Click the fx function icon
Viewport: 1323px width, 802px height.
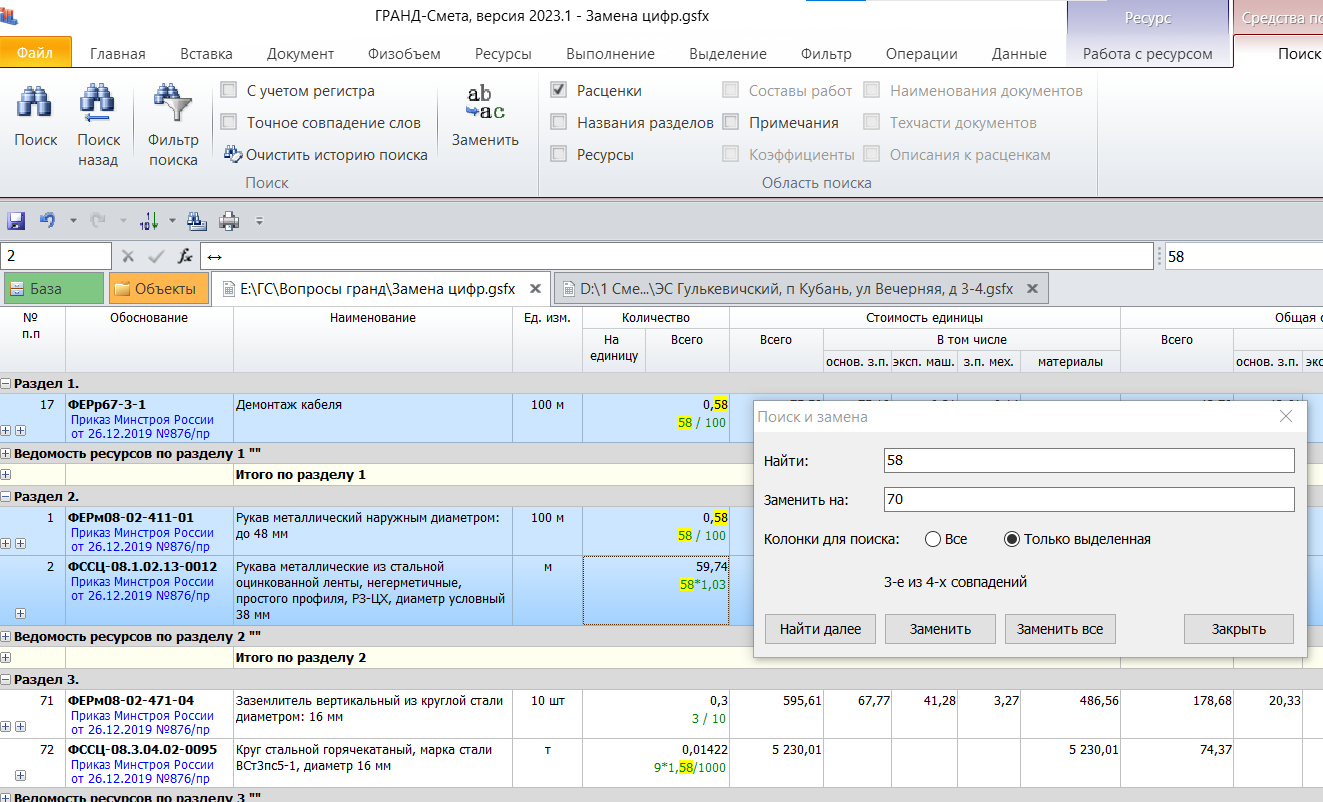coord(185,256)
